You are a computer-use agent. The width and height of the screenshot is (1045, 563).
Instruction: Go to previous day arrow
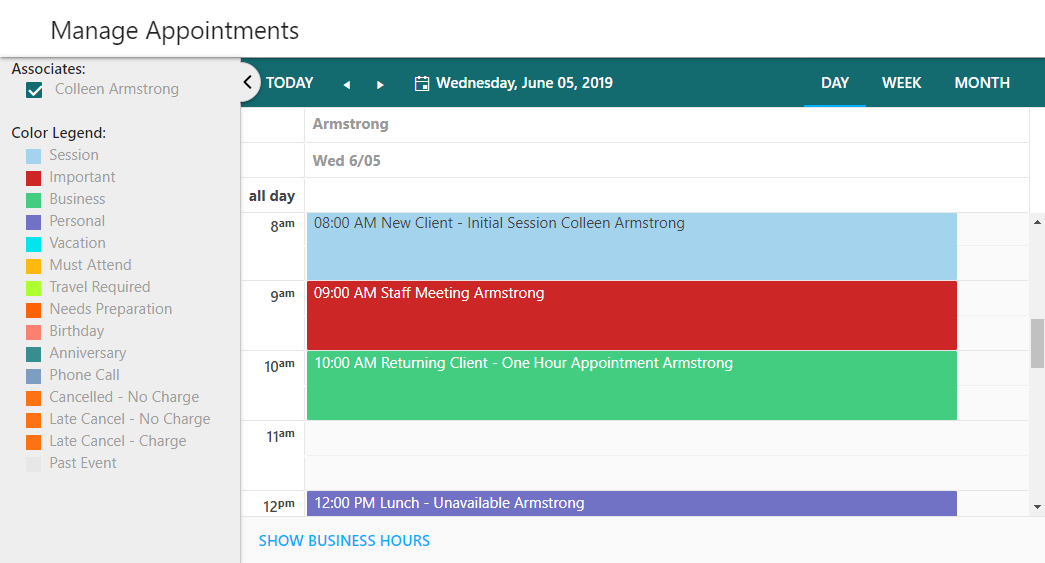347,84
